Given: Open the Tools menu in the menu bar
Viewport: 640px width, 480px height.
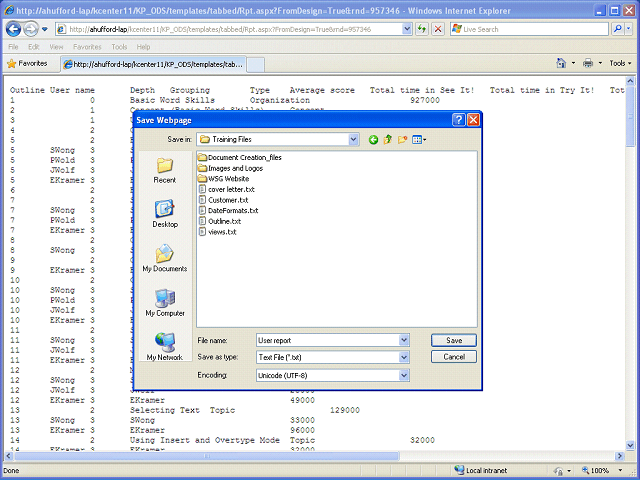Looking at the screenshot, I should click(119, 47).
